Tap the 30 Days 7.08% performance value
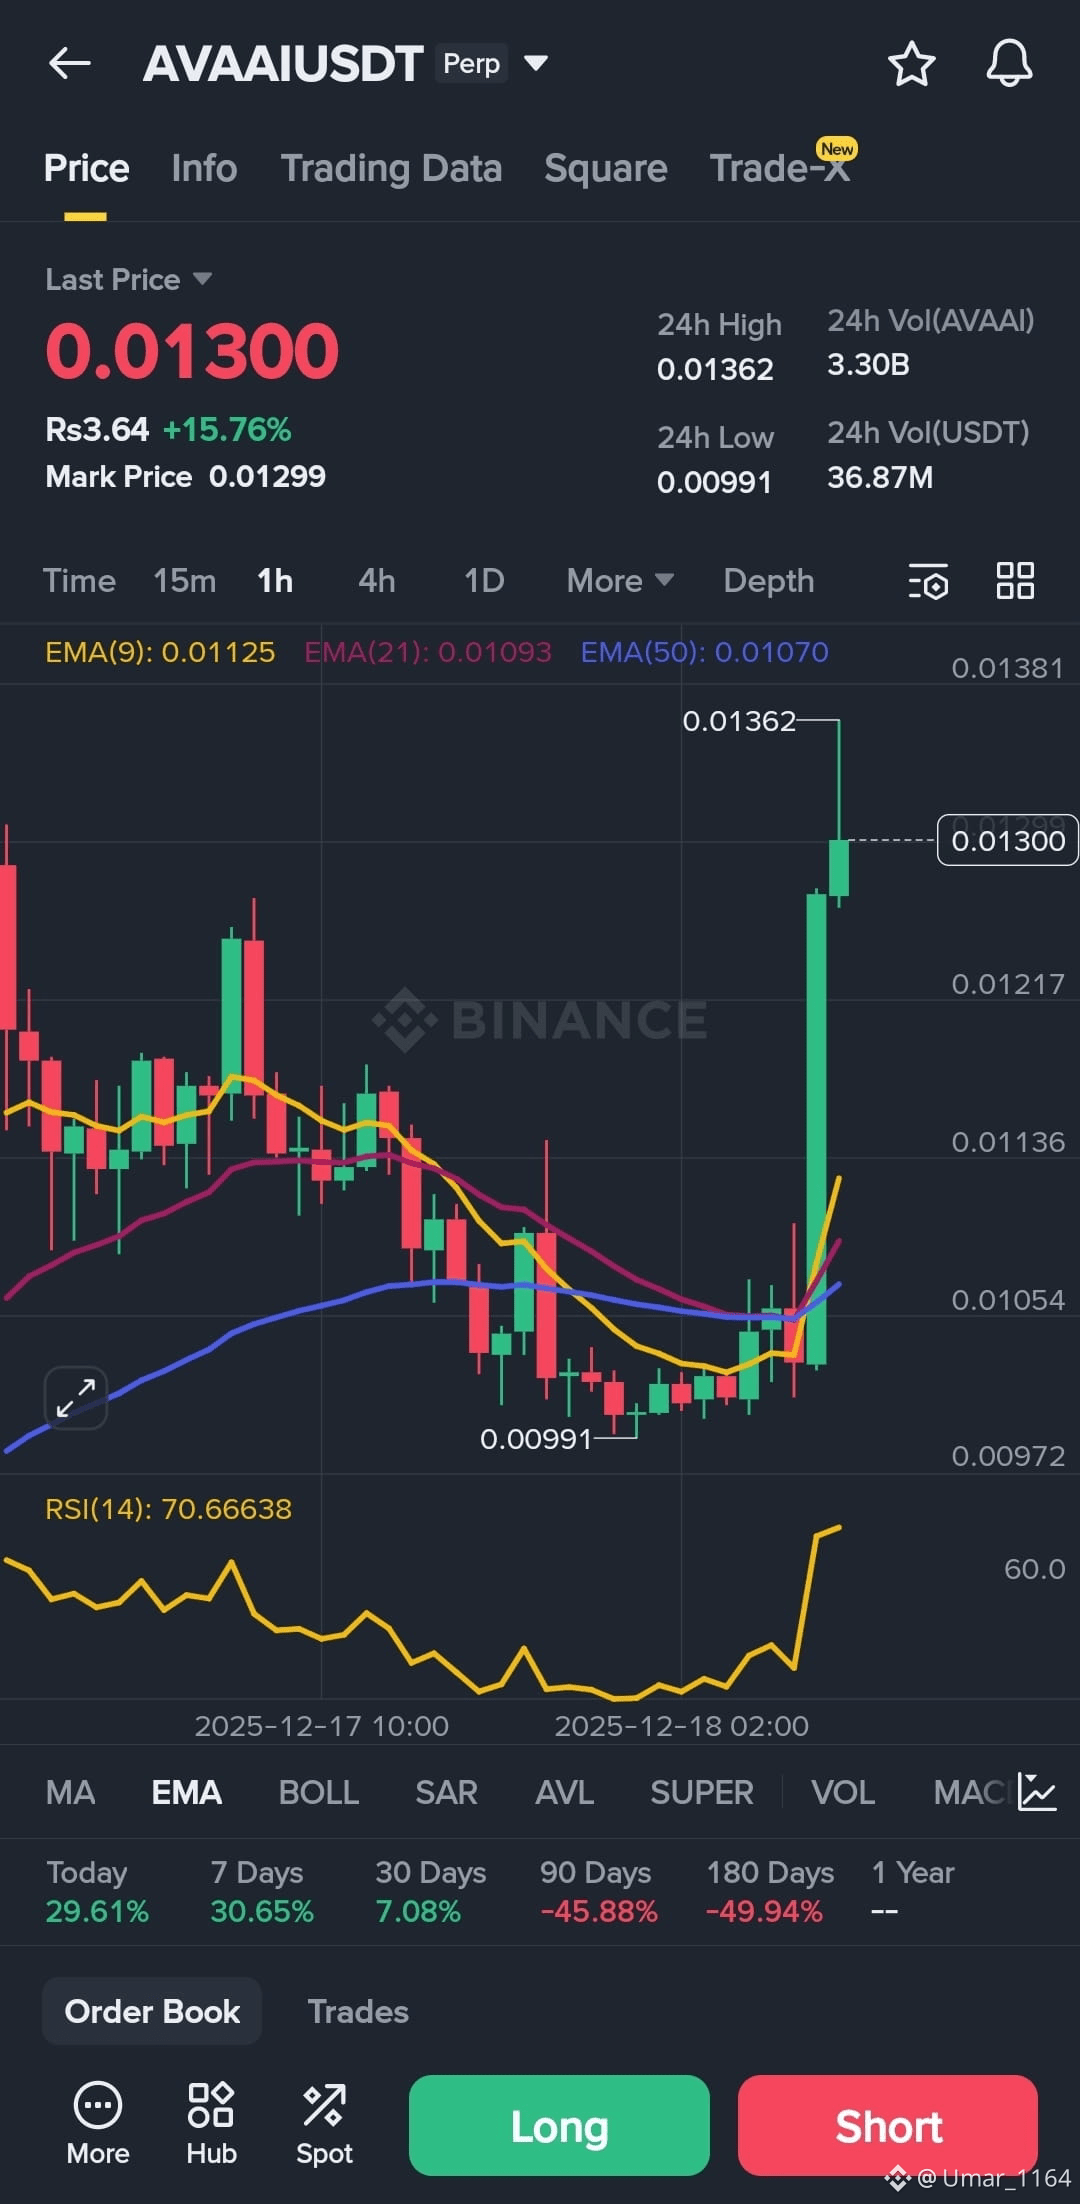1080x2204 pixels. [418, 1911]
